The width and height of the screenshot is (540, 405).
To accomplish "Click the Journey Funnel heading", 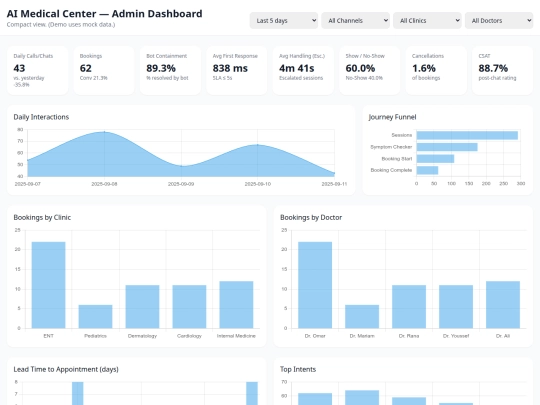I will [392, 117].
